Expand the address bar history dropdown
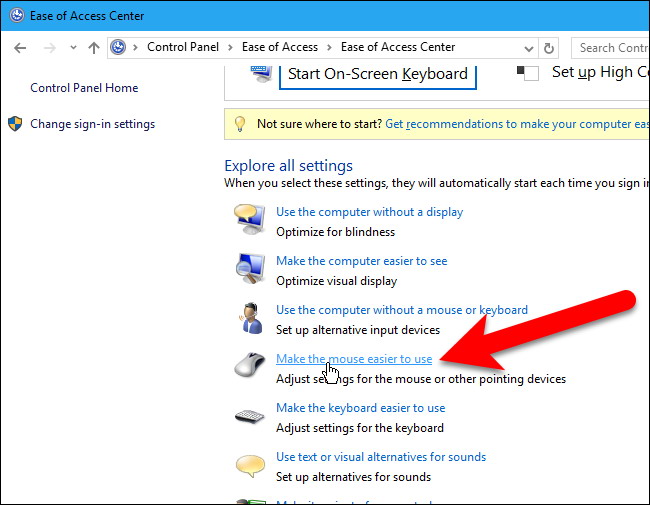The image size is (650, 505). pyautogui.click(x=527, y=48)
